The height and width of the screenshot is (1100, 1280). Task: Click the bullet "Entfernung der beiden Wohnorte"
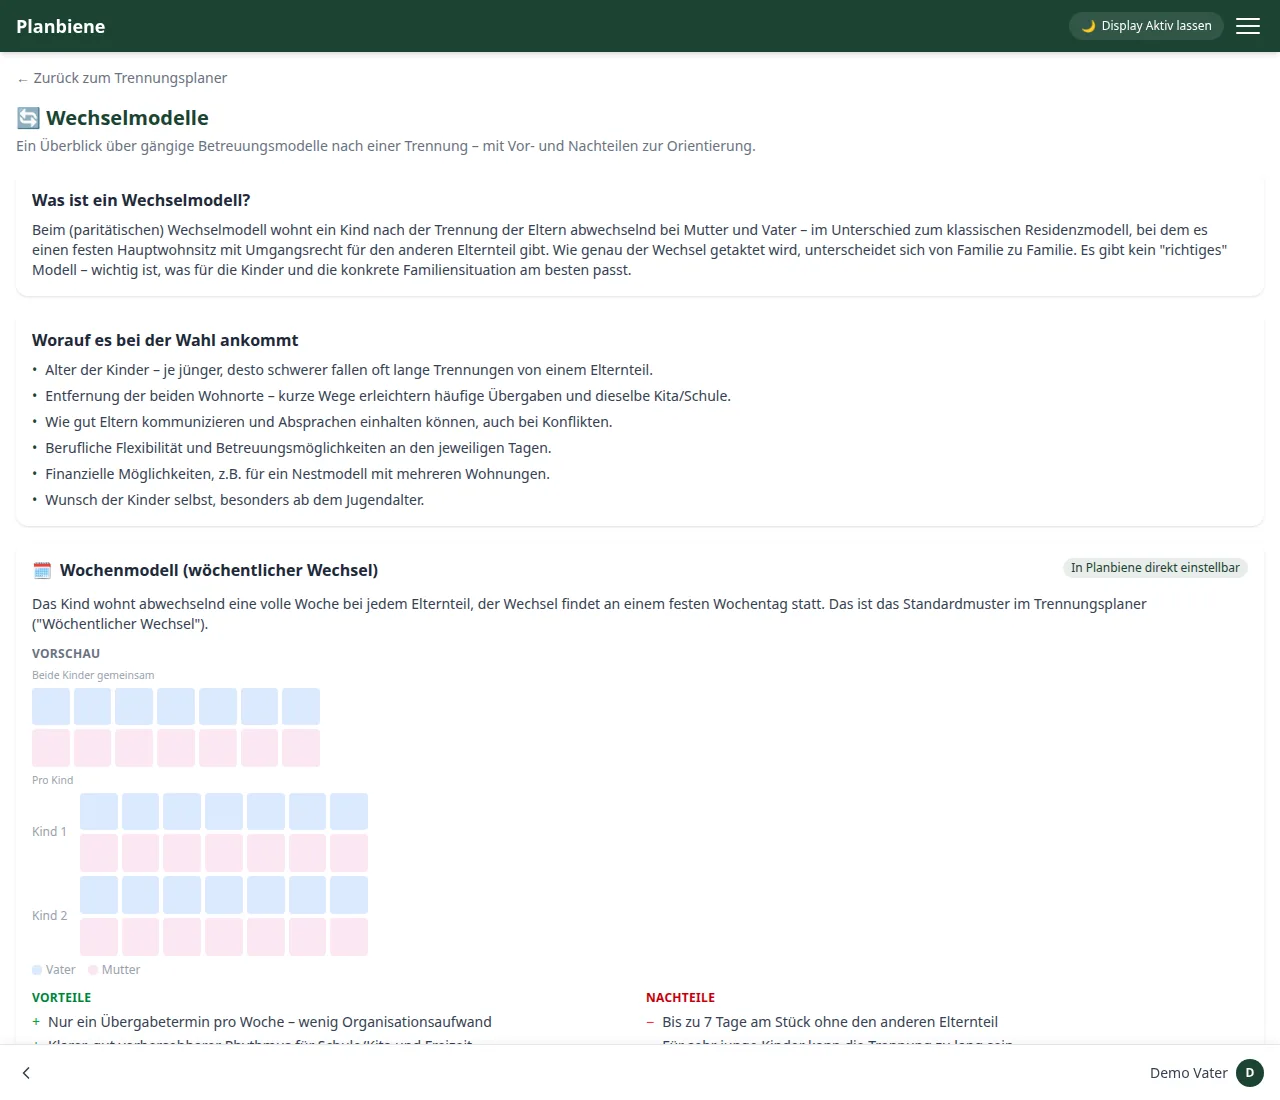pos(388,396)
